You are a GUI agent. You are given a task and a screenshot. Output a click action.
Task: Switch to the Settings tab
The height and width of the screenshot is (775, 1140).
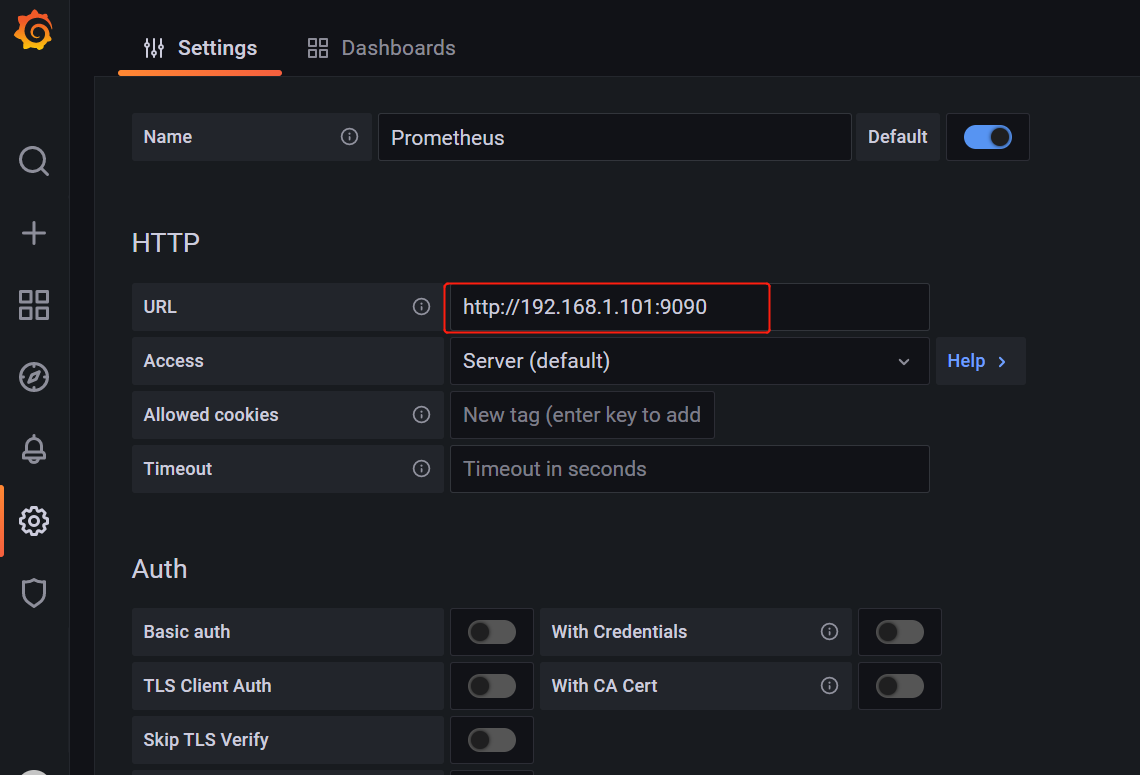pyautogui.click(x=200, y=48)
